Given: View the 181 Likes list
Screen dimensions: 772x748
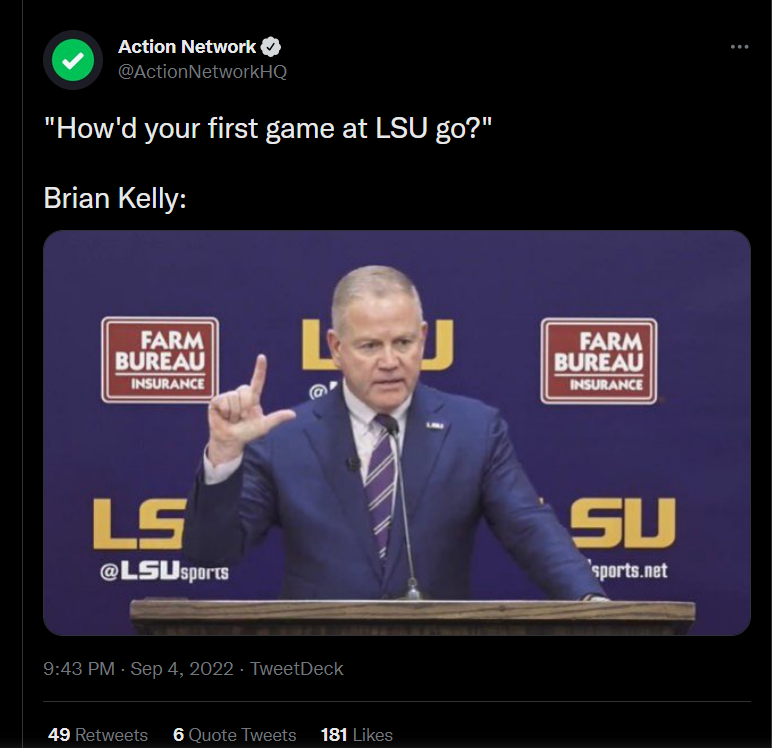Looking at the screenshot, I should click(357, 735).
